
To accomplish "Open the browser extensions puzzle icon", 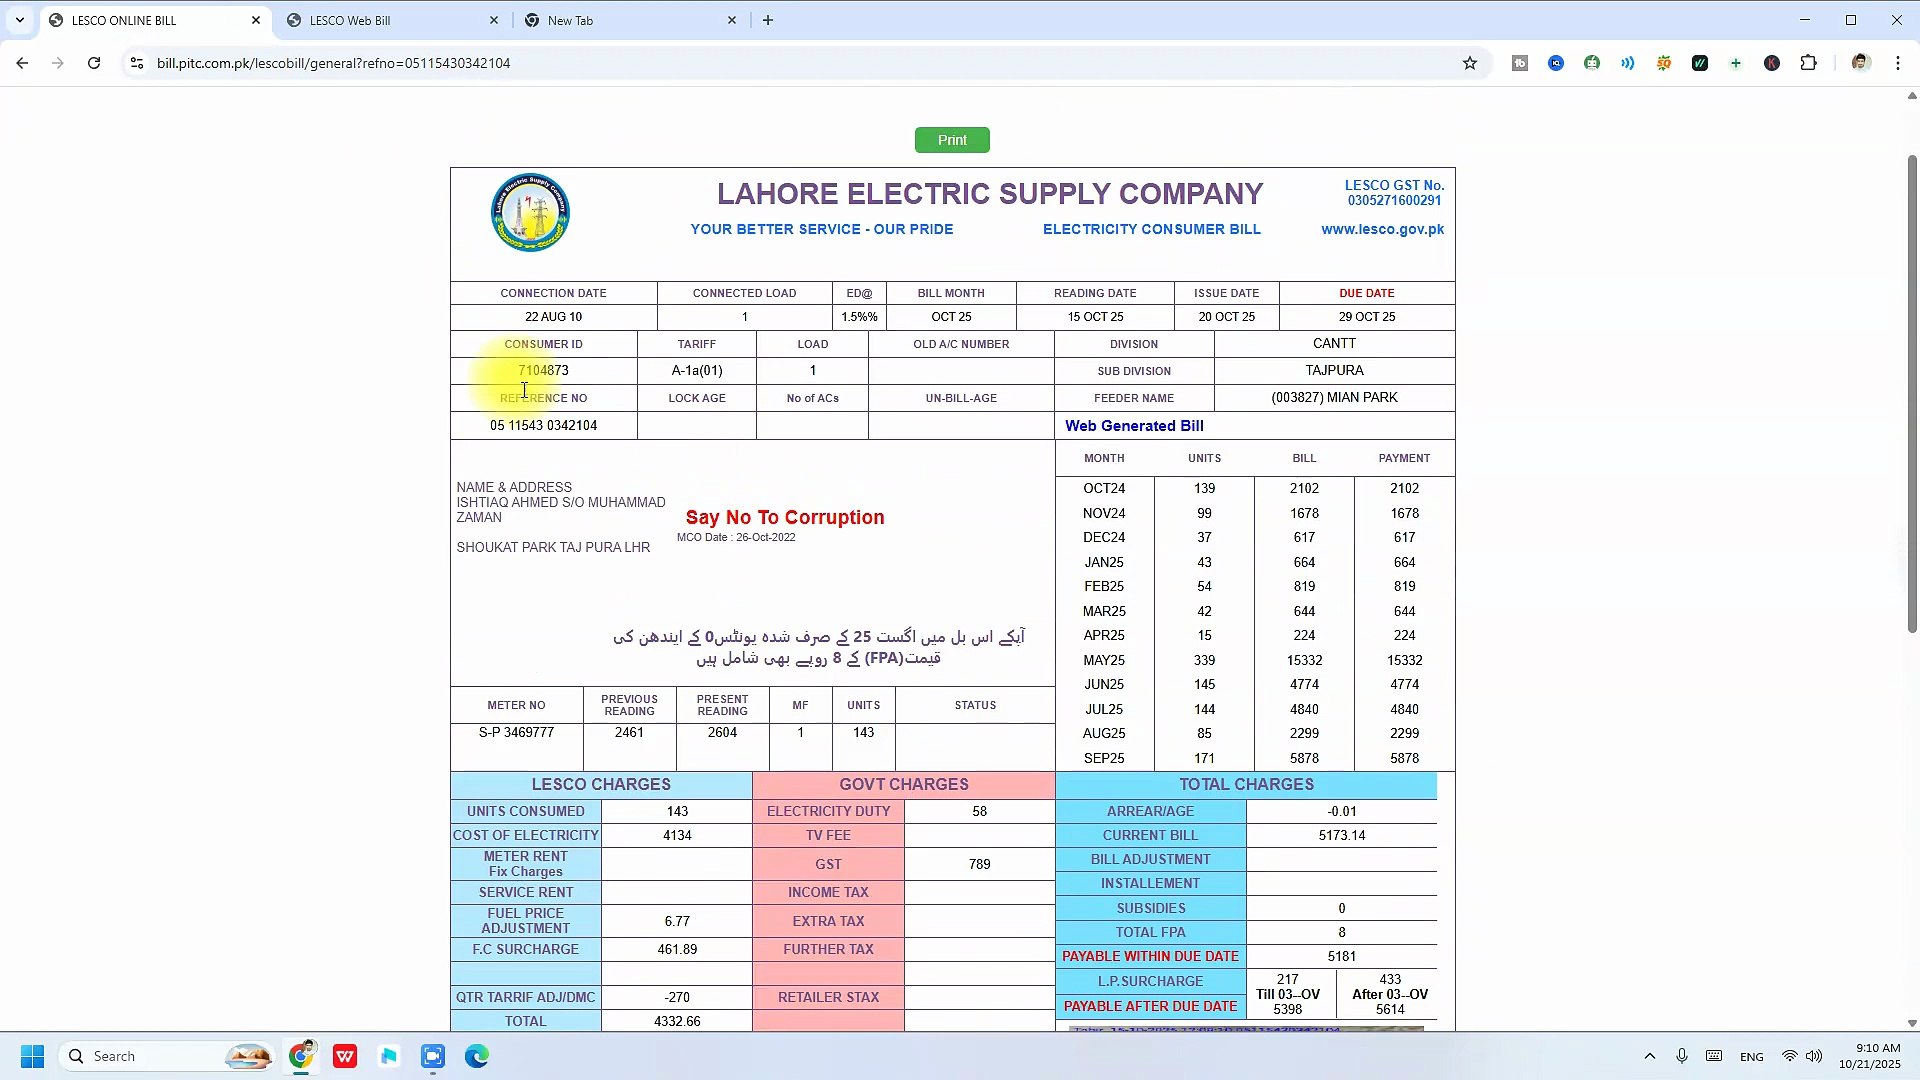I will (1809, 63).
